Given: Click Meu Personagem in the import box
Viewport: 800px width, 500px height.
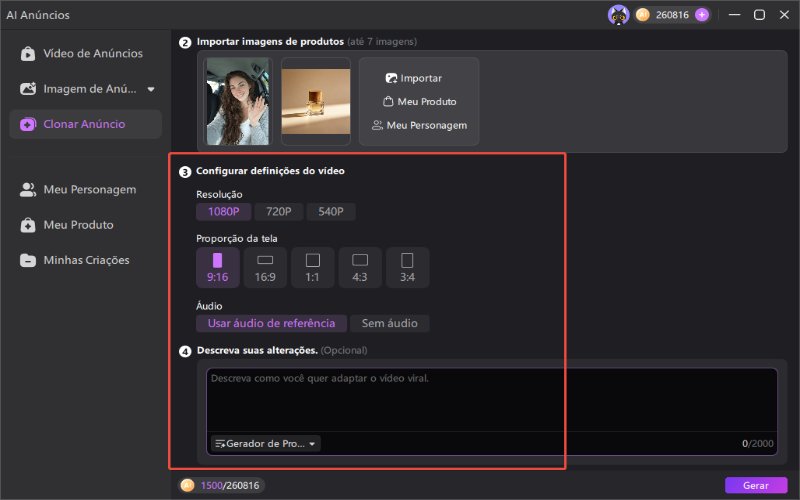Looking at the screenshot, I should 419,125.
